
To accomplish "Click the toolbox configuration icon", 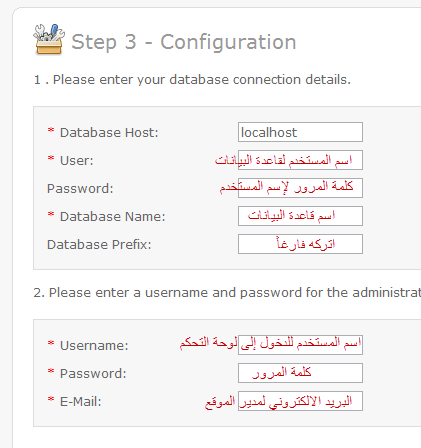I will pyautogui.click(x=49, y=39).
